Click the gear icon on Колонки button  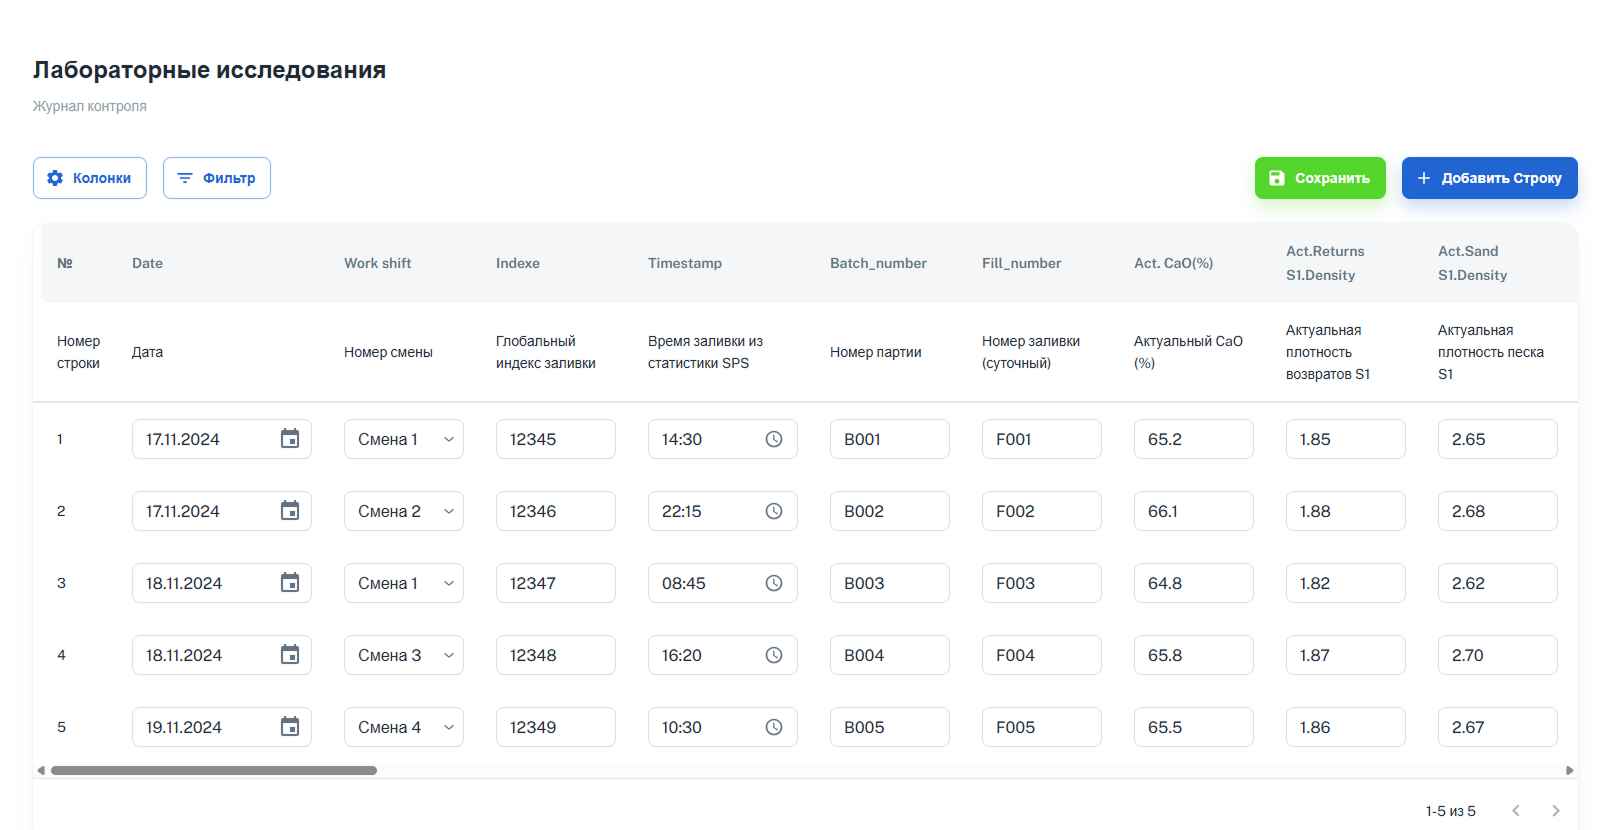(56, 178)
